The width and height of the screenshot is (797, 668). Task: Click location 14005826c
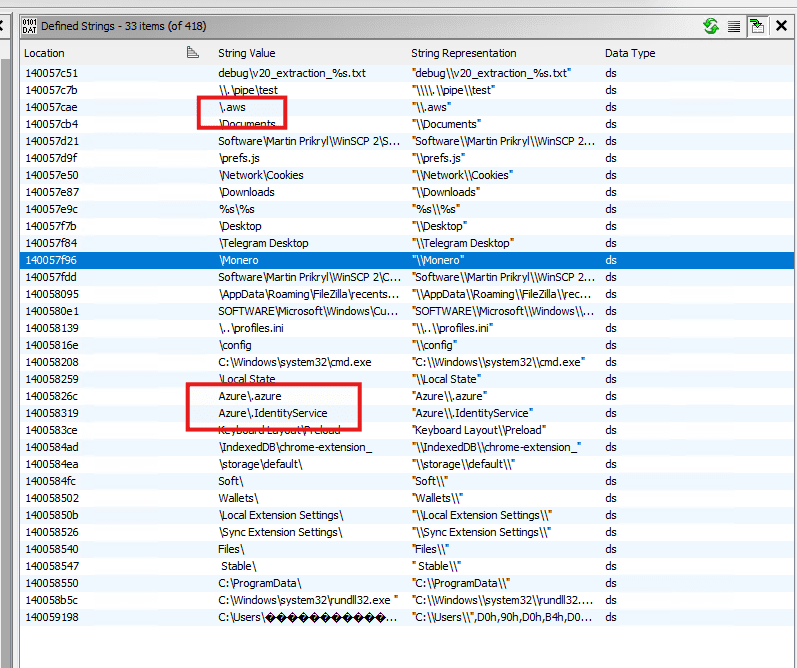pyautogui.click(x=51, y=396)
